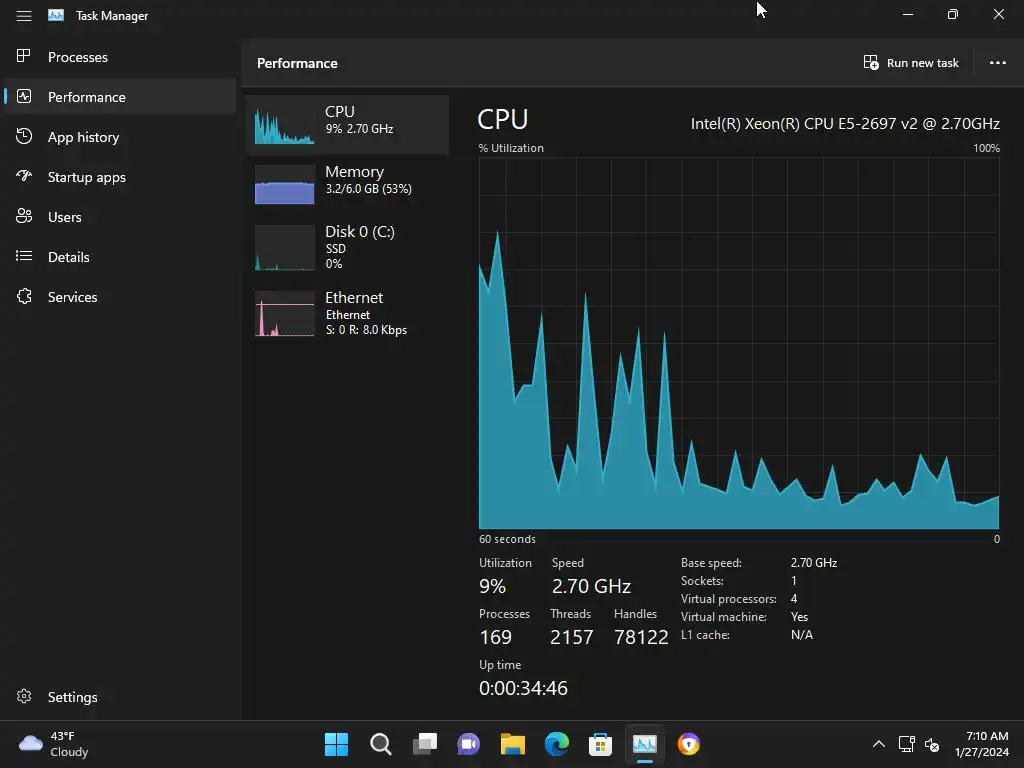Screen dimensions: 1024x768
Task: Open the Settings page label
Action: pos(72,697)
